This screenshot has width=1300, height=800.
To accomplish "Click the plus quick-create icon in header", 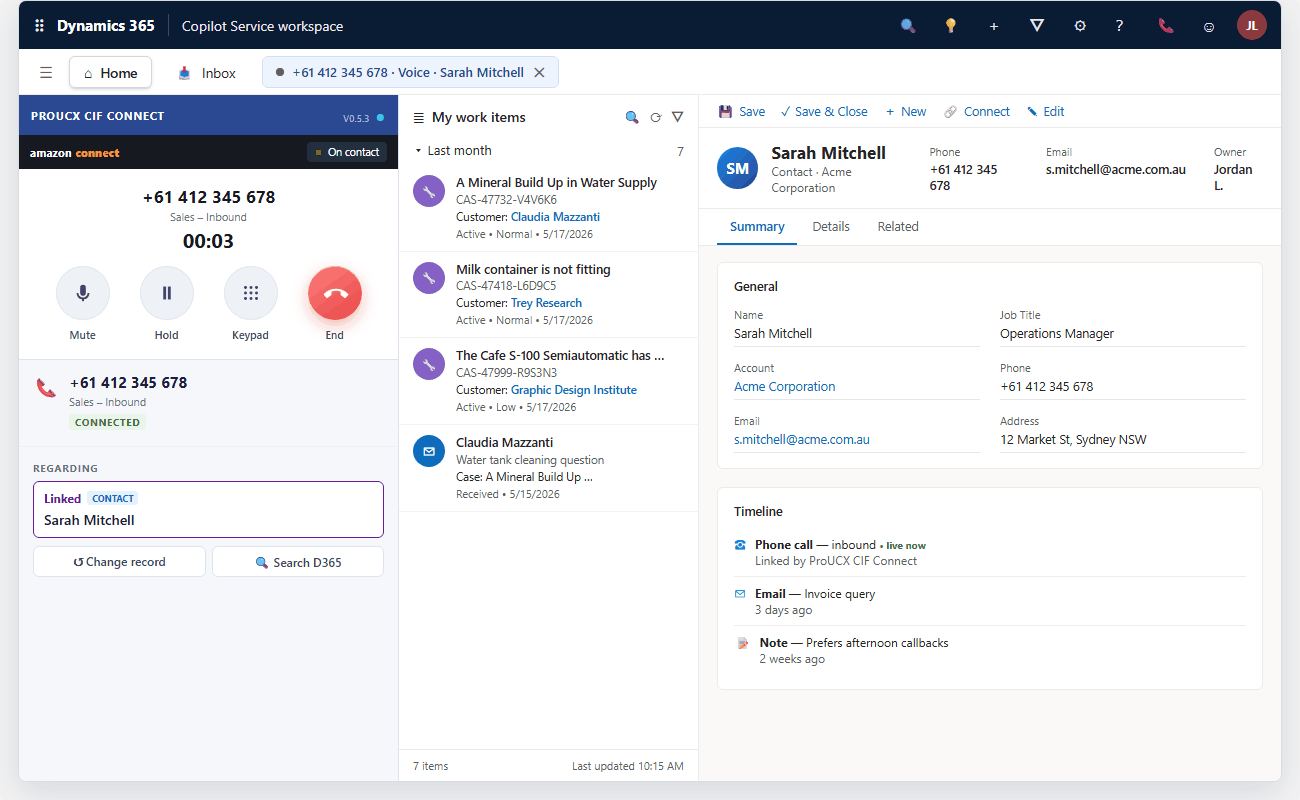I will (994, 26).
